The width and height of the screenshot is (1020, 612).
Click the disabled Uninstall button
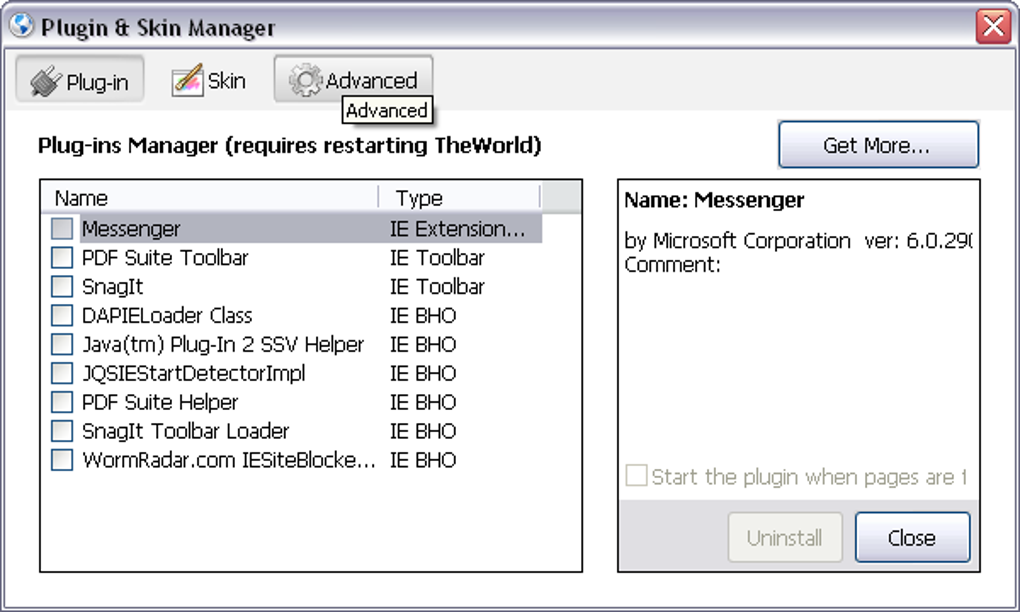click(x=785, y=537)
